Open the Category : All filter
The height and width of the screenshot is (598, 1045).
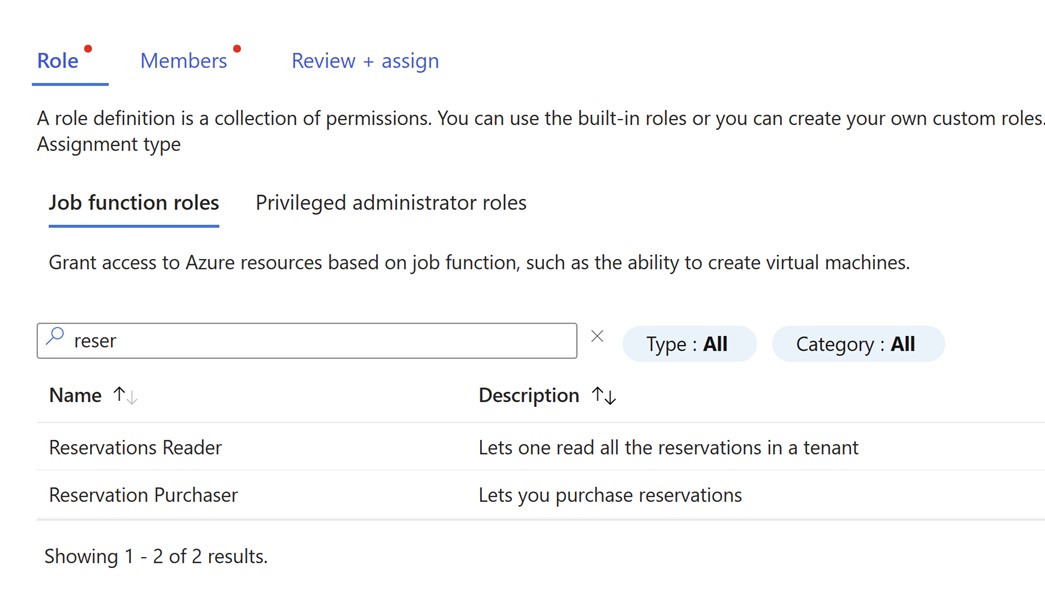[x=856, y=344]
